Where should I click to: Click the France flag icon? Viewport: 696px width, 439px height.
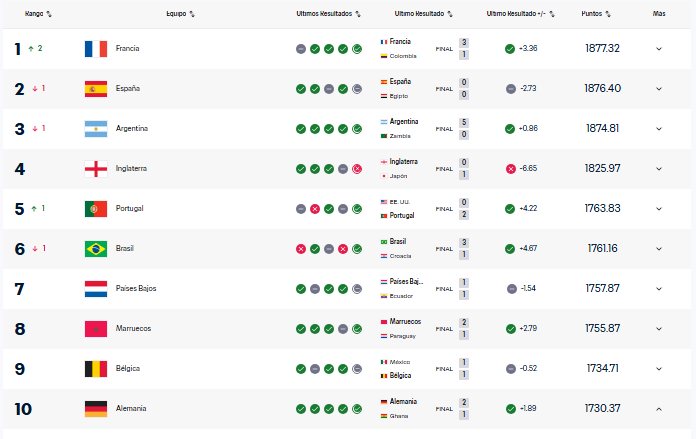[x=96, y=49]
